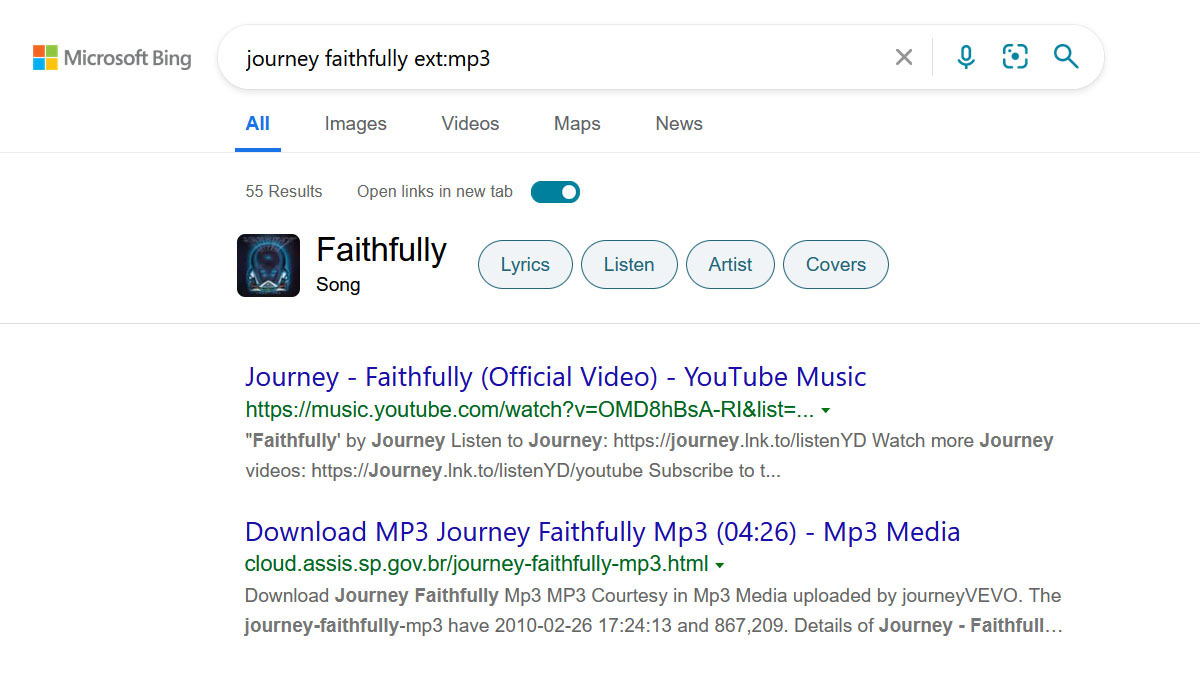This screenshot has width=1200, height=687.
Task: Switch to the News tab
Action: [679, 124]
